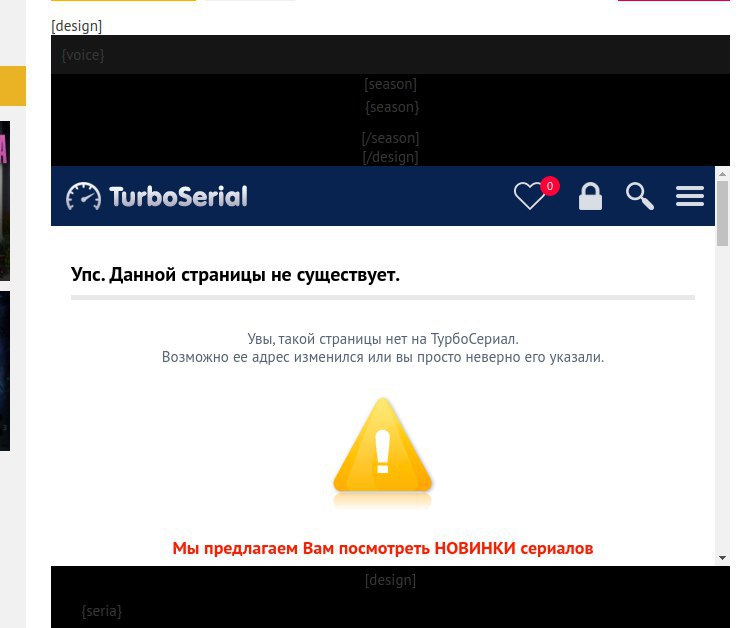Open the hamburger menu
Screen dimensions: 752x628
(690, 196)
